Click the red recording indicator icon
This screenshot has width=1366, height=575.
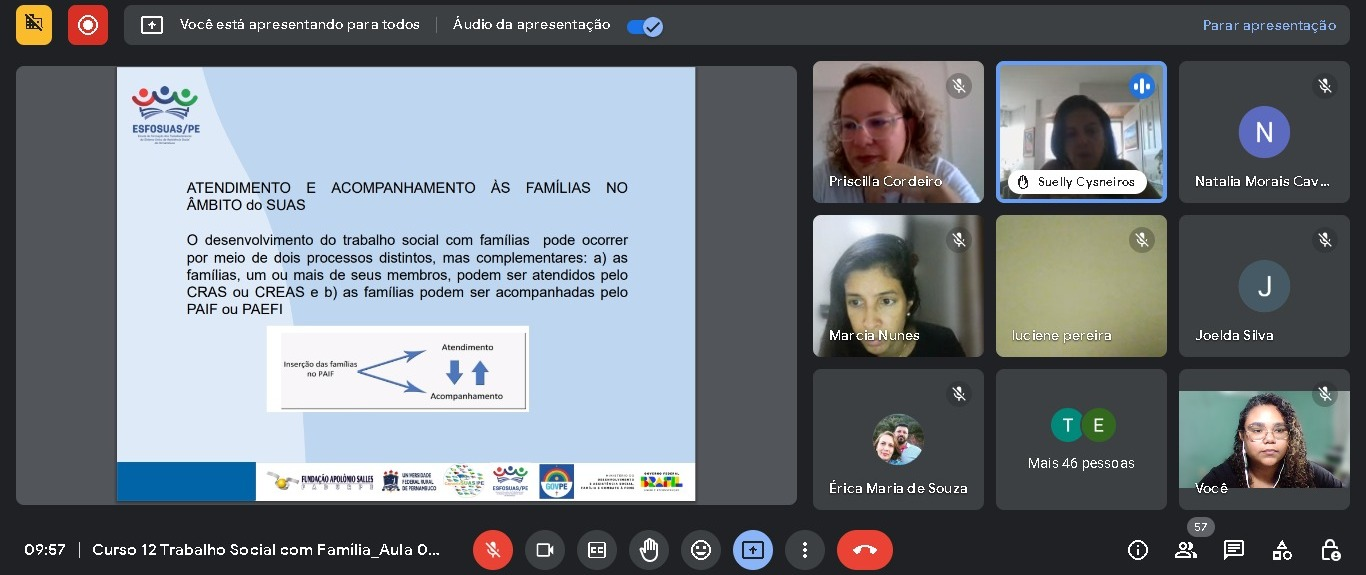point(88,25)
